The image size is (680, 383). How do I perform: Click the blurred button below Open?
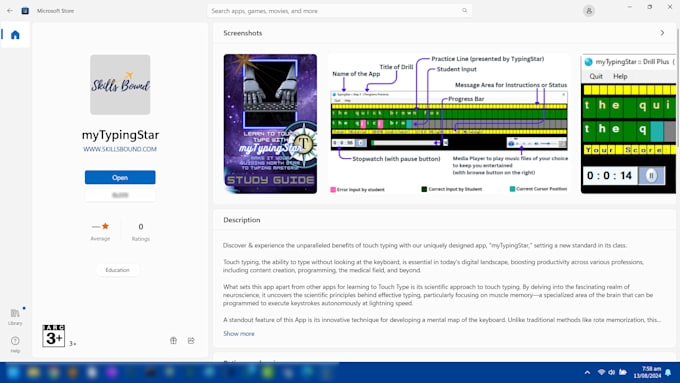120,195
